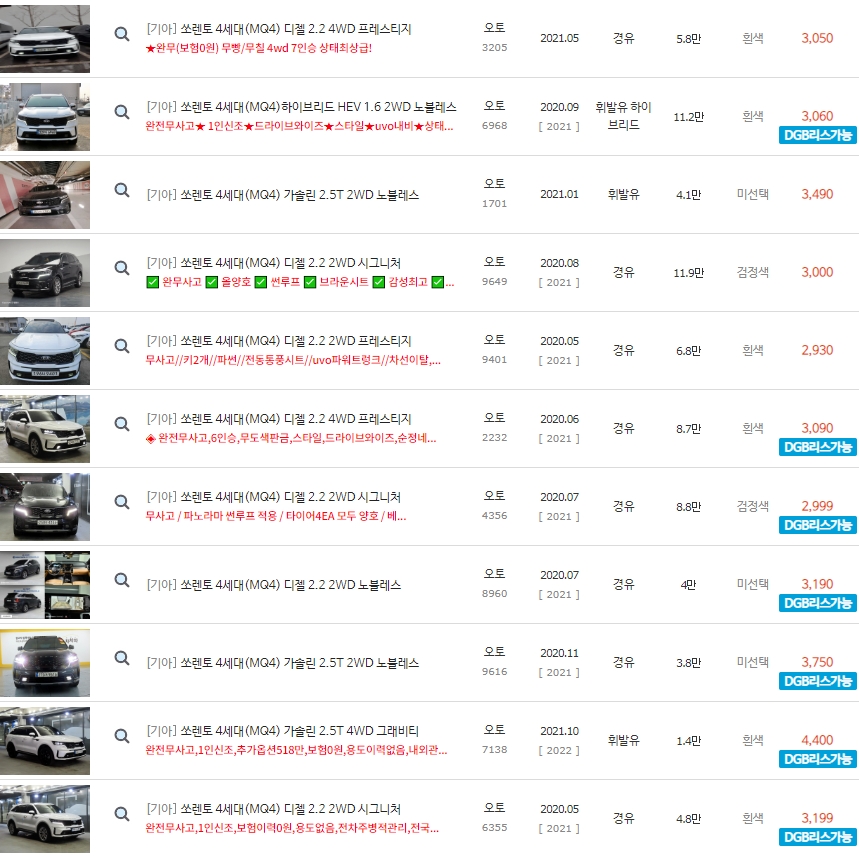Click DGB리스가능 badge under price 3,190
This screenshot has width=859, height=857.
(817, 603)
